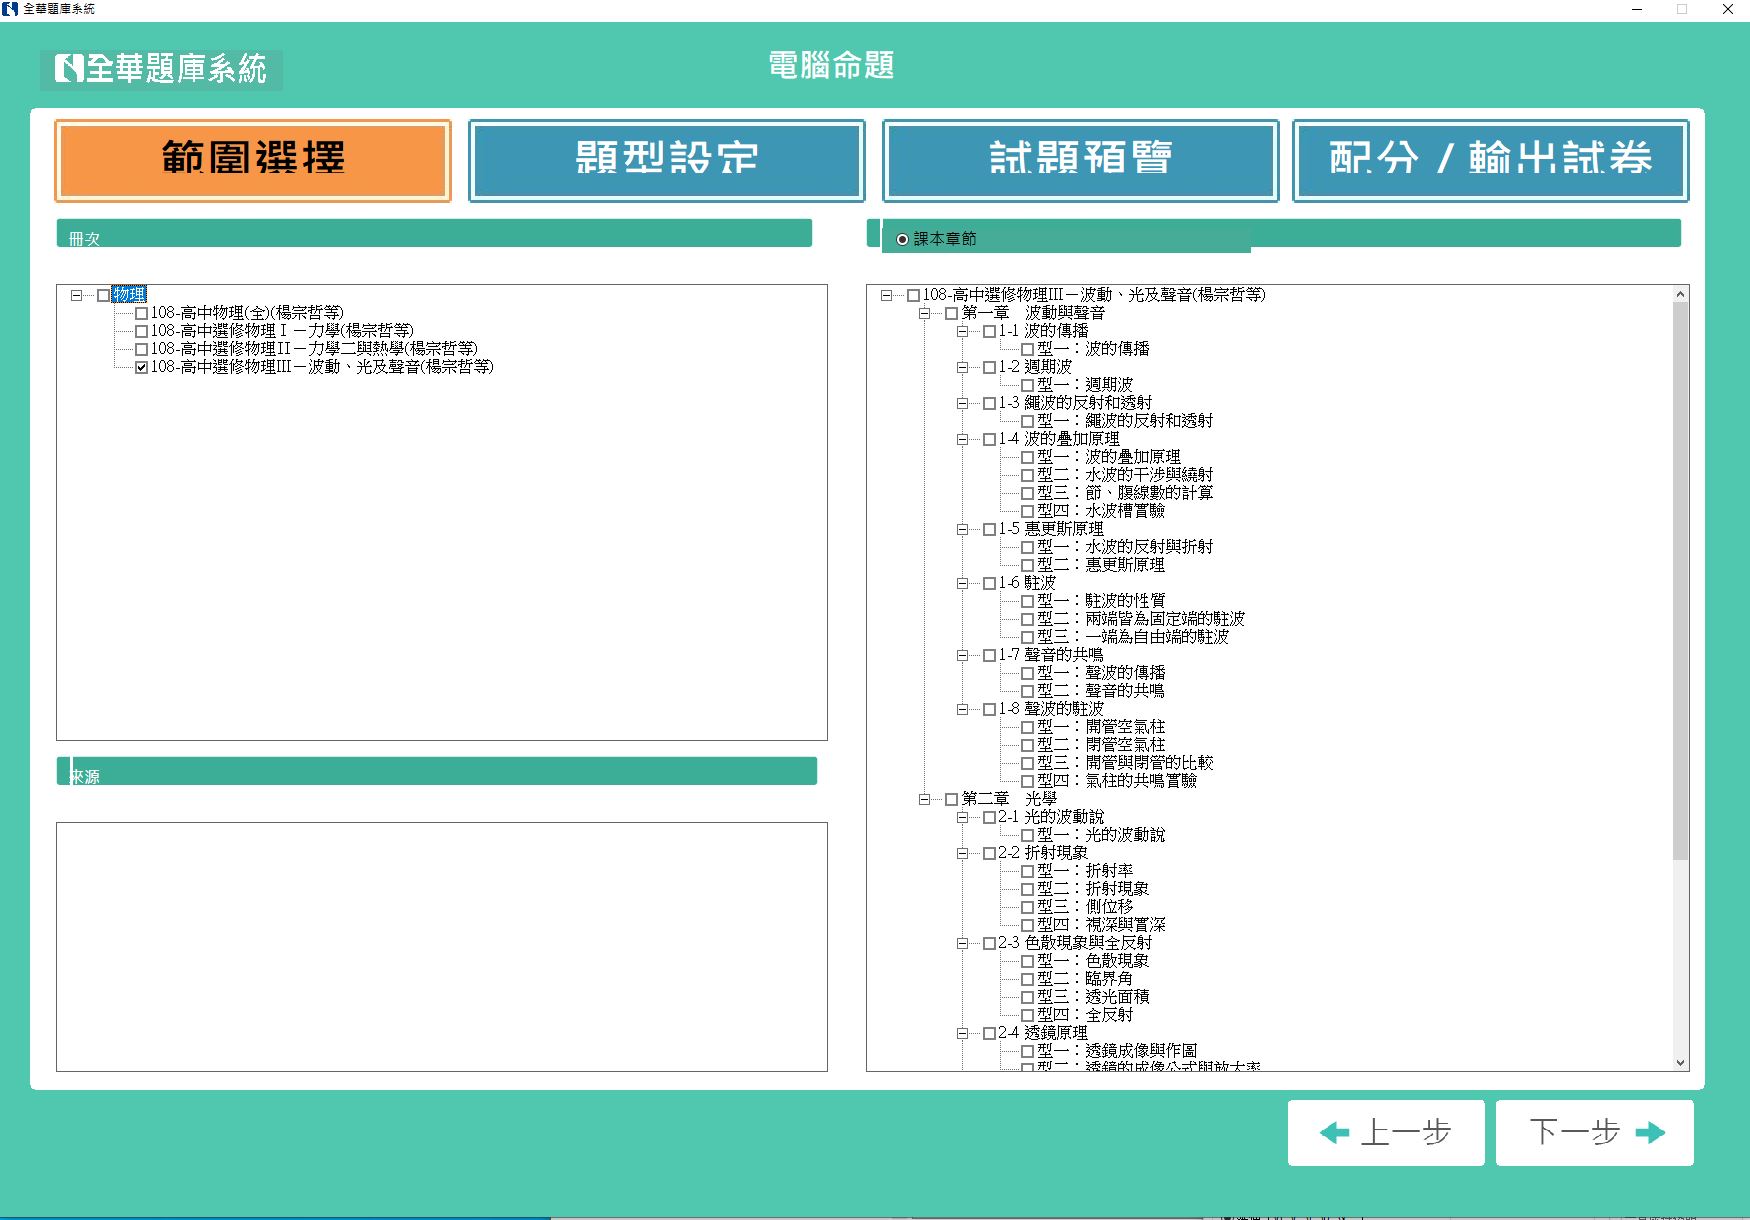The image size is (1750, 1220).
Task: Open the 試題預覽 tab
Action: pyautogui.click(x=1081, y=160)
